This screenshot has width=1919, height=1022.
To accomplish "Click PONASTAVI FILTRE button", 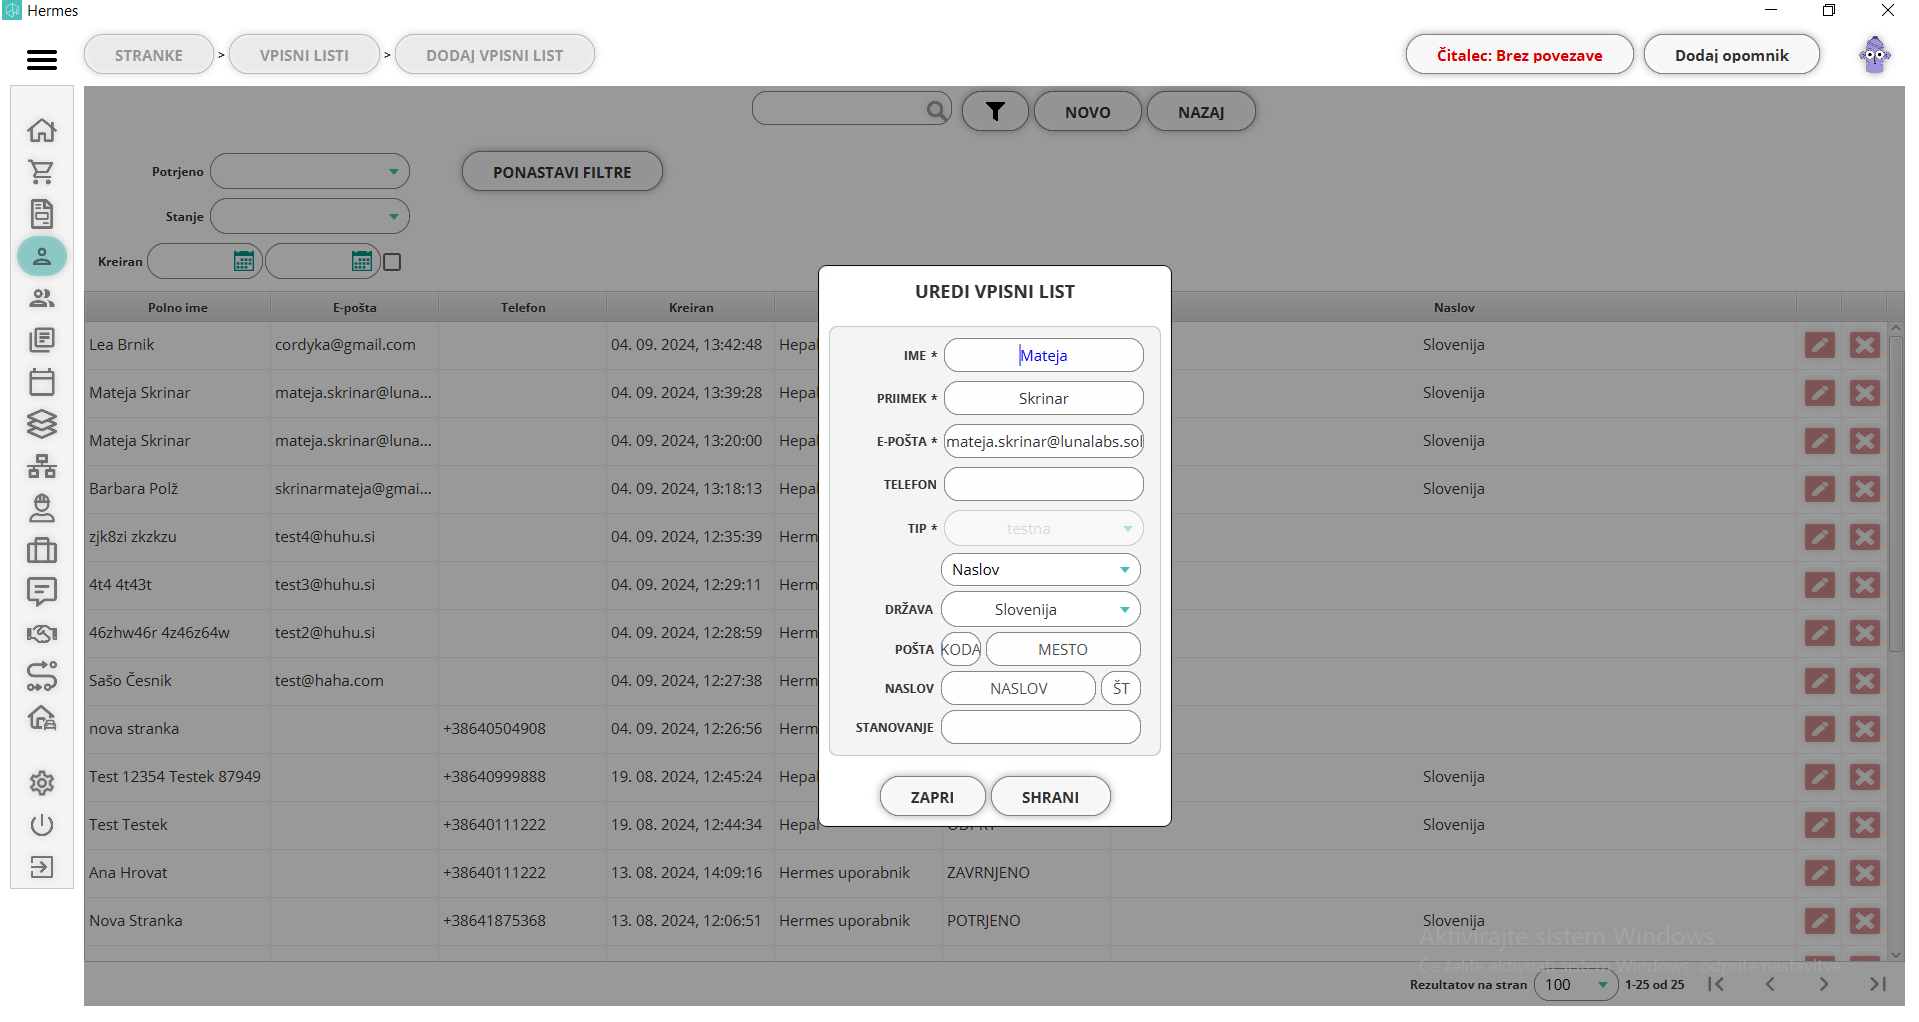I will [562, 172].
